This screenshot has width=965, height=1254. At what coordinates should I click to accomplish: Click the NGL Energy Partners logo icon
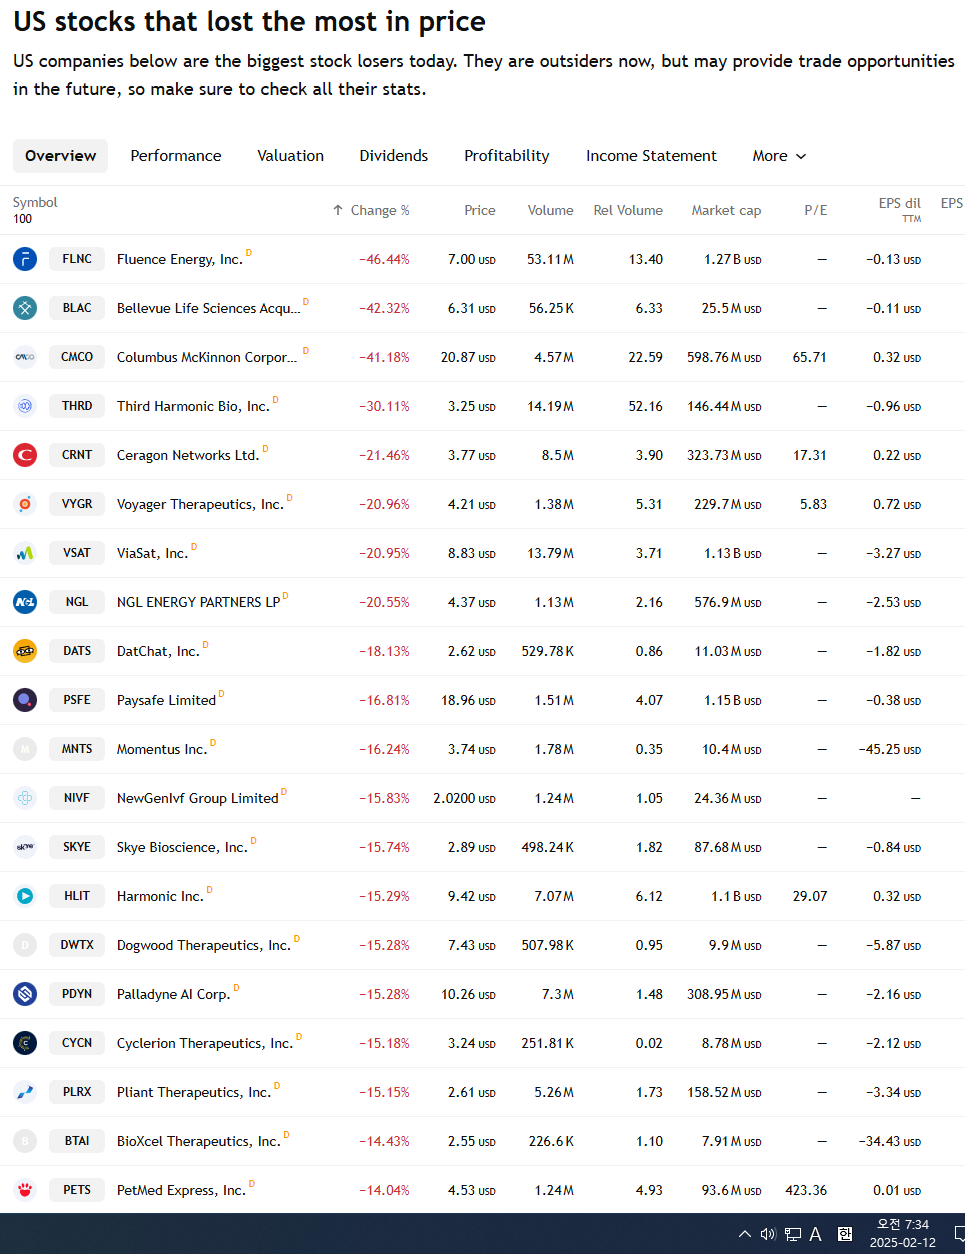pos(25,602)
